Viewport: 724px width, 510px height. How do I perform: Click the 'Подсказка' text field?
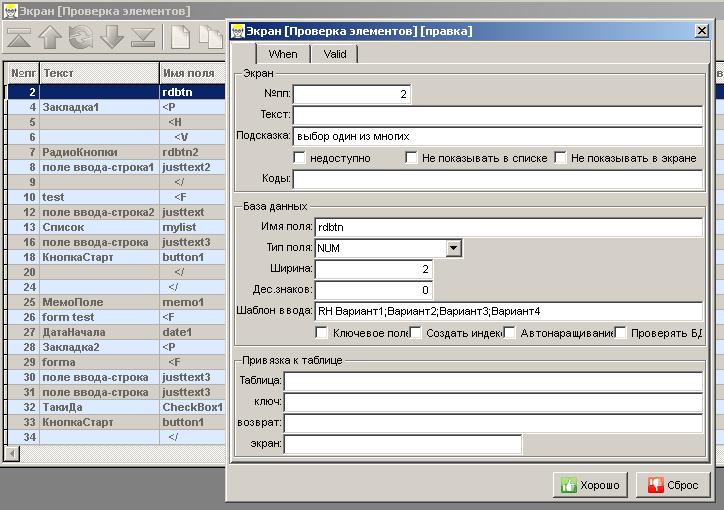497,136
